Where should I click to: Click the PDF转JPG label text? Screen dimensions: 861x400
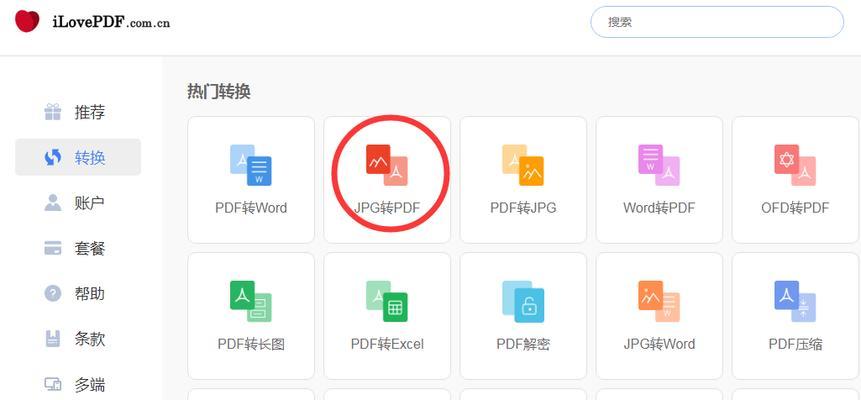tap(523, 208)
